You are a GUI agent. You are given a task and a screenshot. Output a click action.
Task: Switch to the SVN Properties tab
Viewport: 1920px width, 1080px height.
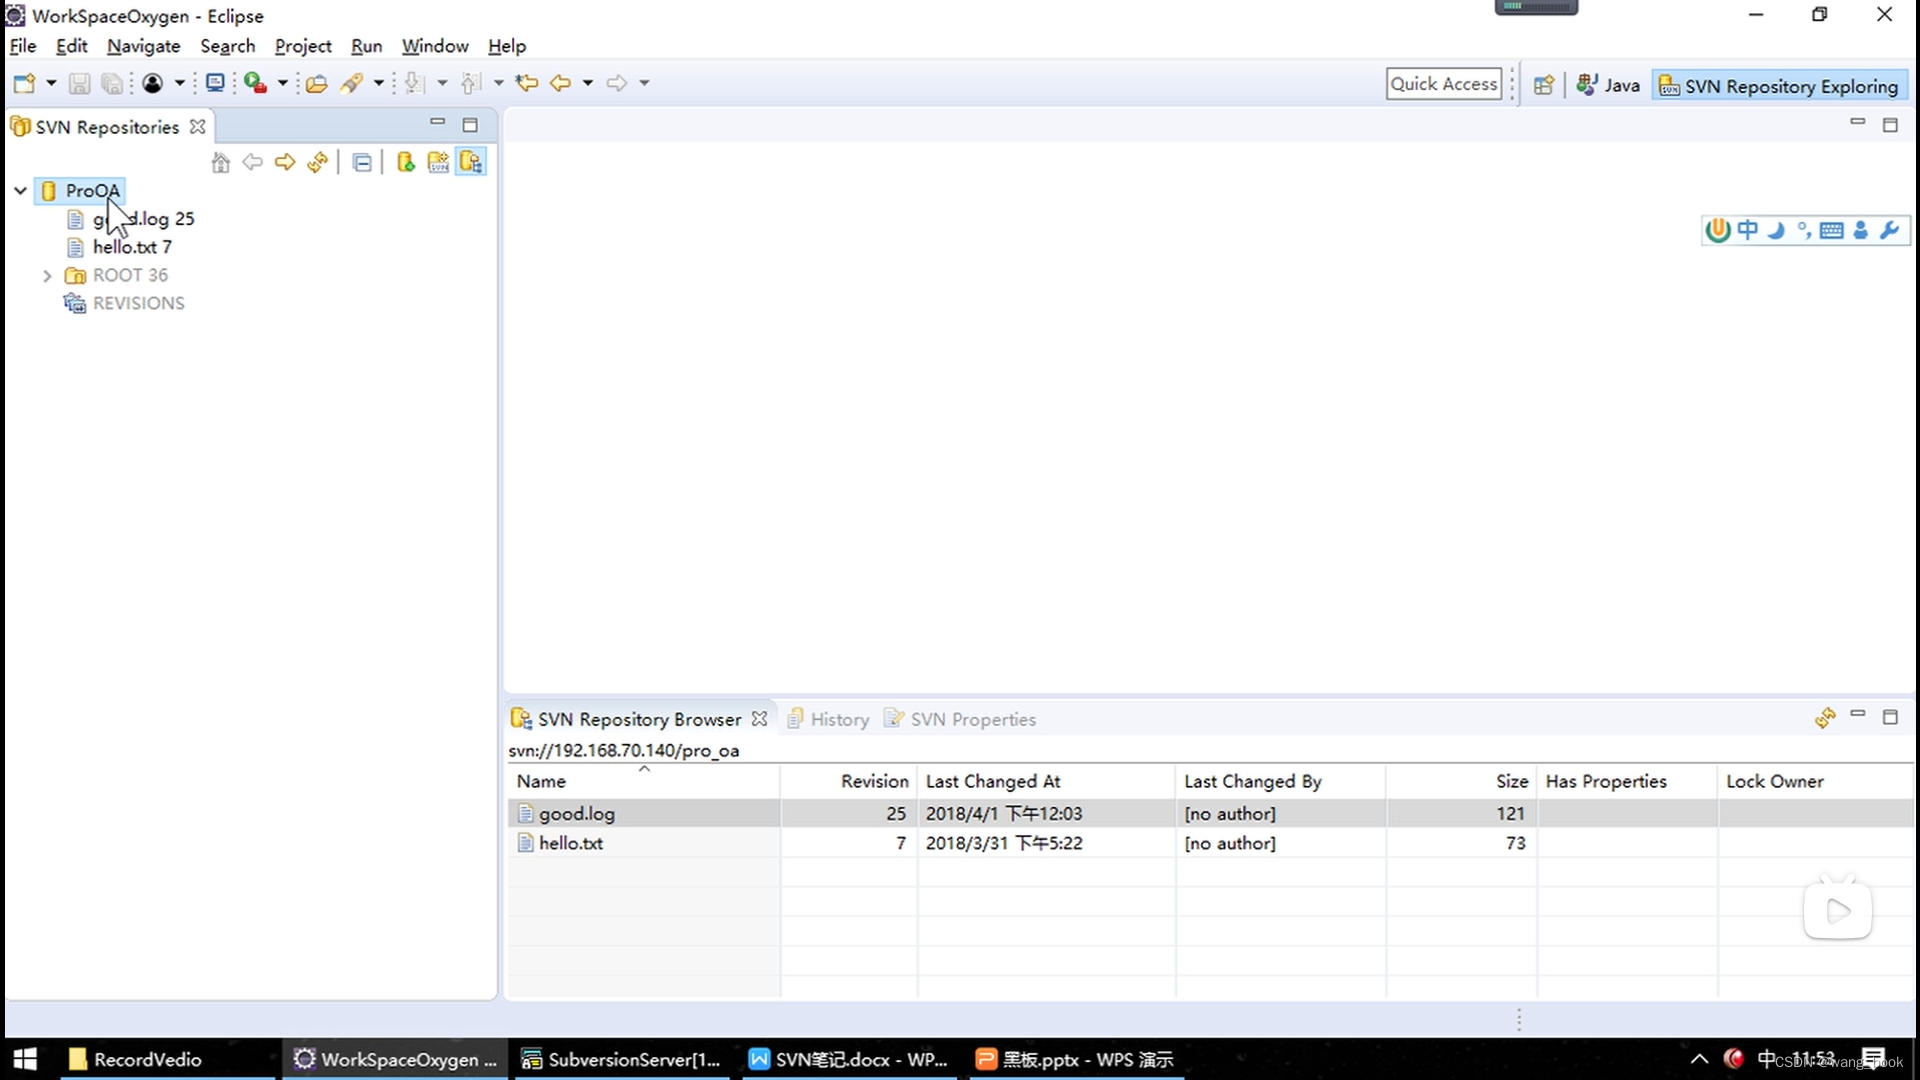pyautogui.click(x=960, y=719)
